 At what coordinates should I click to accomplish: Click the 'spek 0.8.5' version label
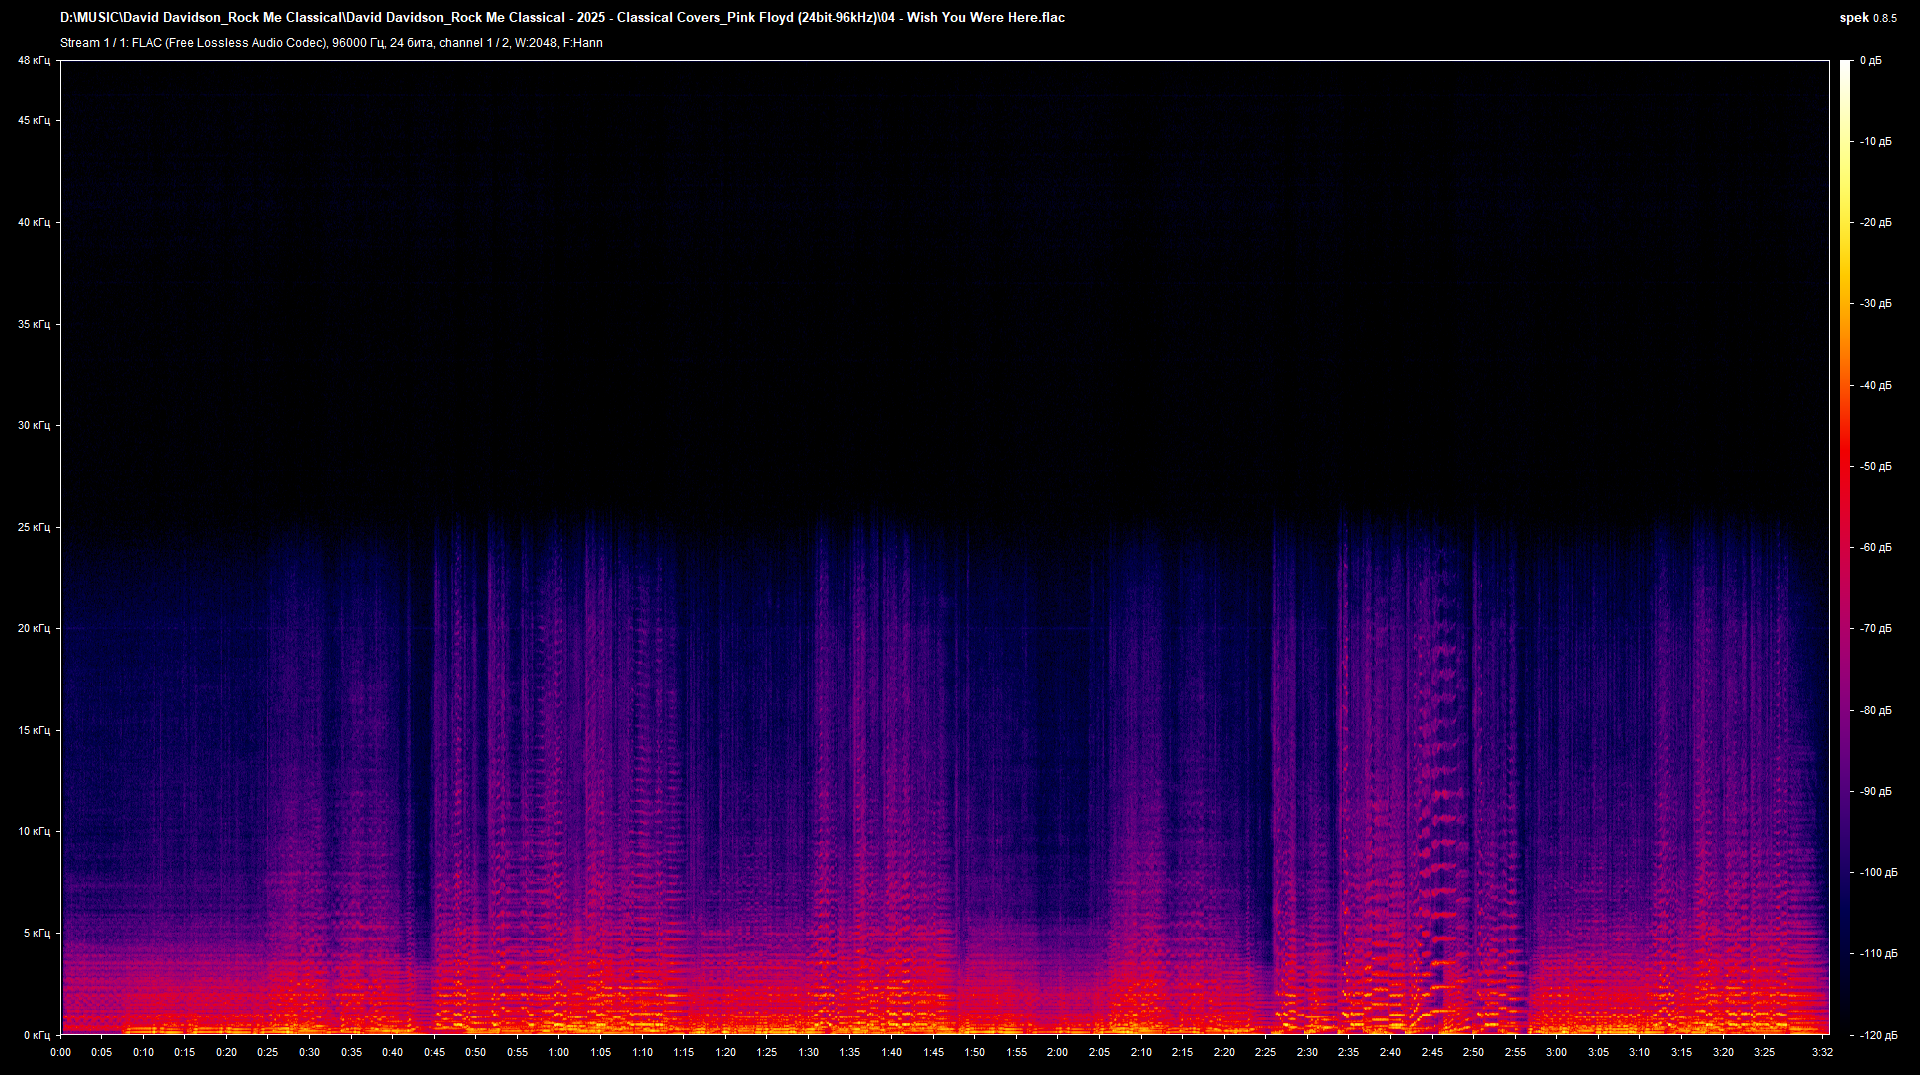[1868, 18]
